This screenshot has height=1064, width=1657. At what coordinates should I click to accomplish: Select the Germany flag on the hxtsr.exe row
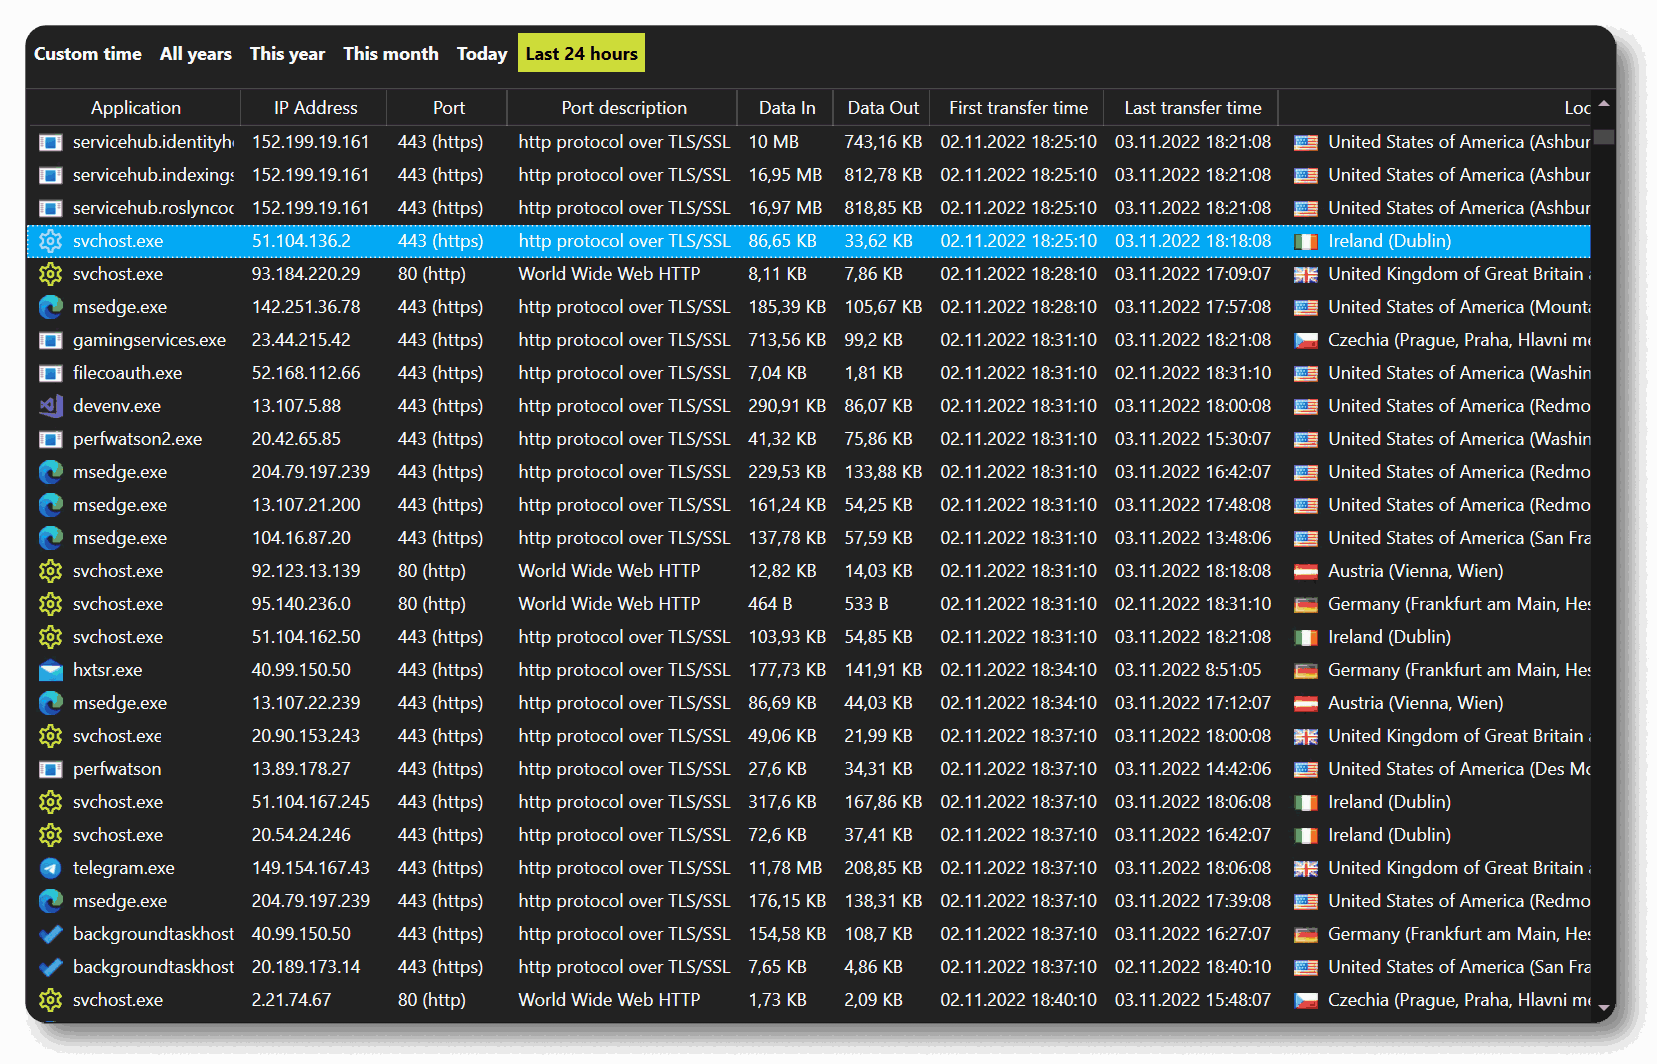(1306, 670)
